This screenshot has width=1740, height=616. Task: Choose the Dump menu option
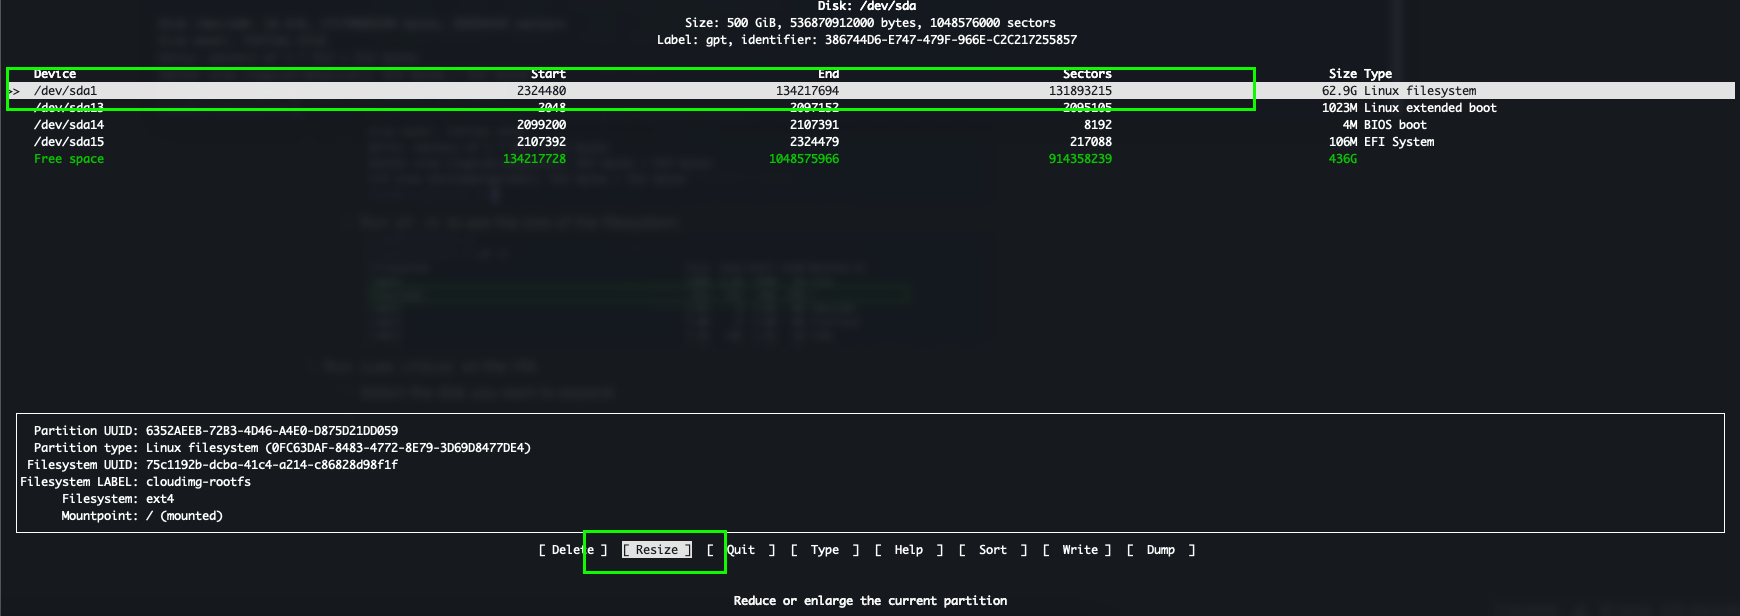click(1160, 550)
